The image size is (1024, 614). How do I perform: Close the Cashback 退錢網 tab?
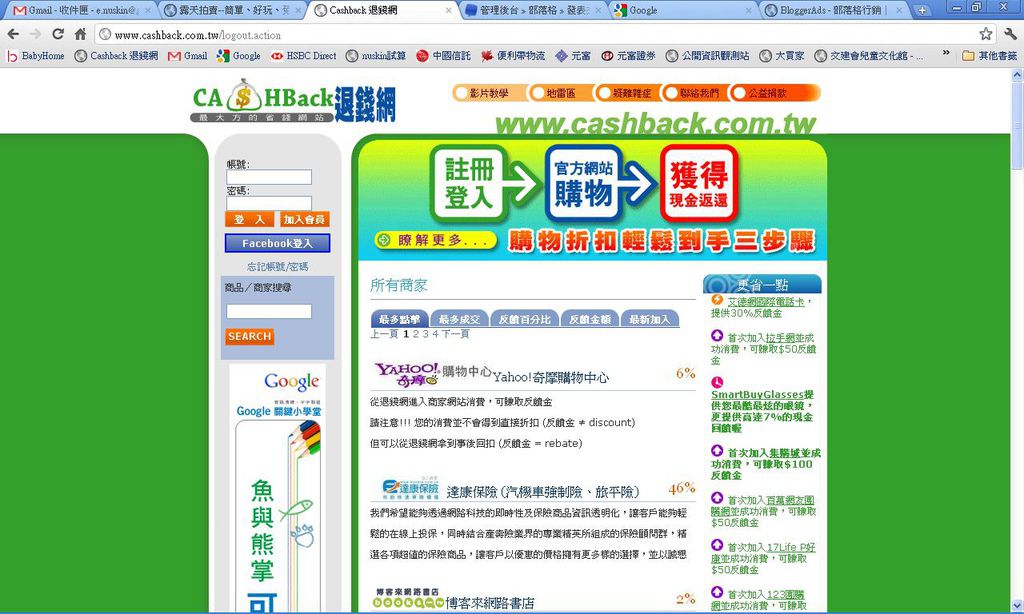click(448, 10)
